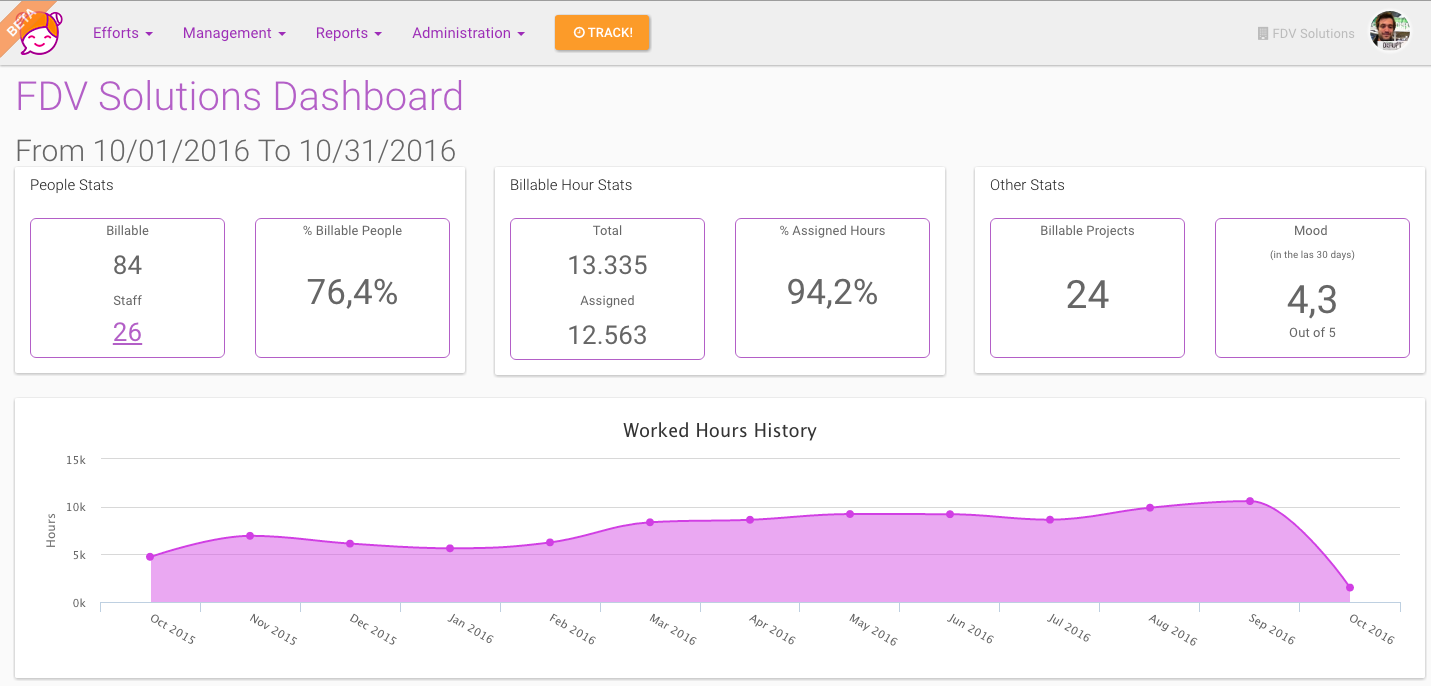1431x686 pixels.
Task: Click the Sep 2016 x-axis label
Action: [1272, 628]
